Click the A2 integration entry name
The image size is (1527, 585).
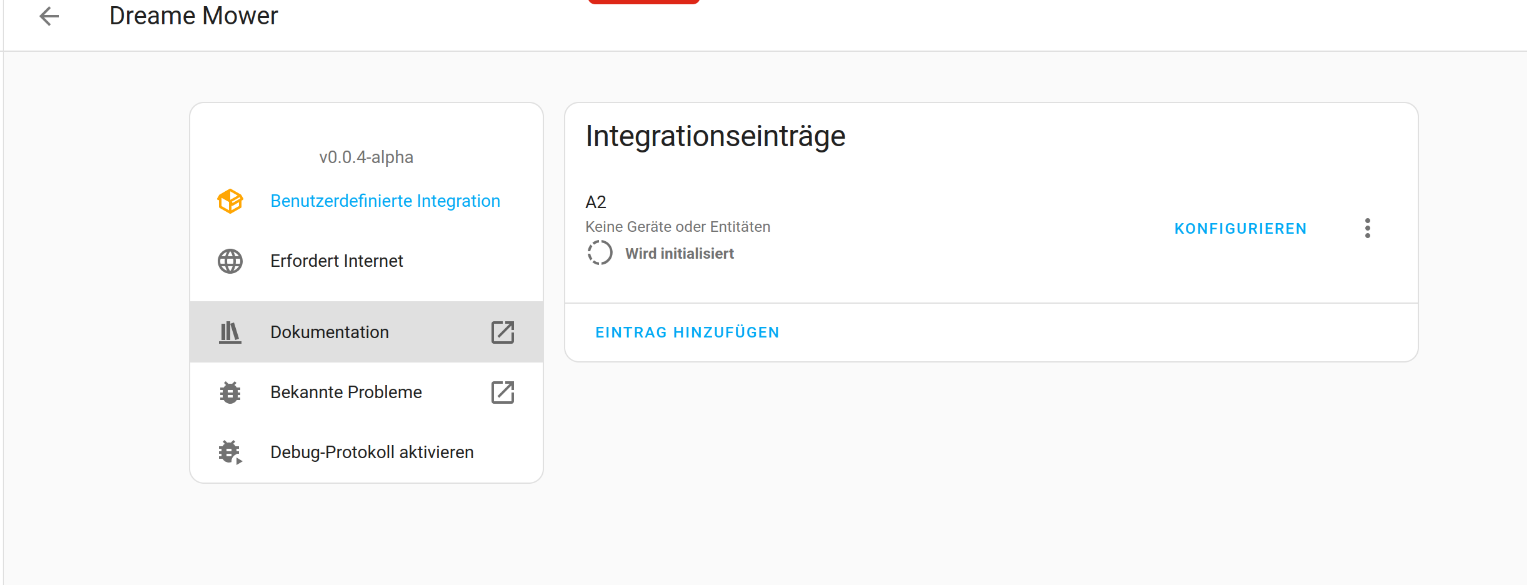pyautogui.click(x=596, y=202)
